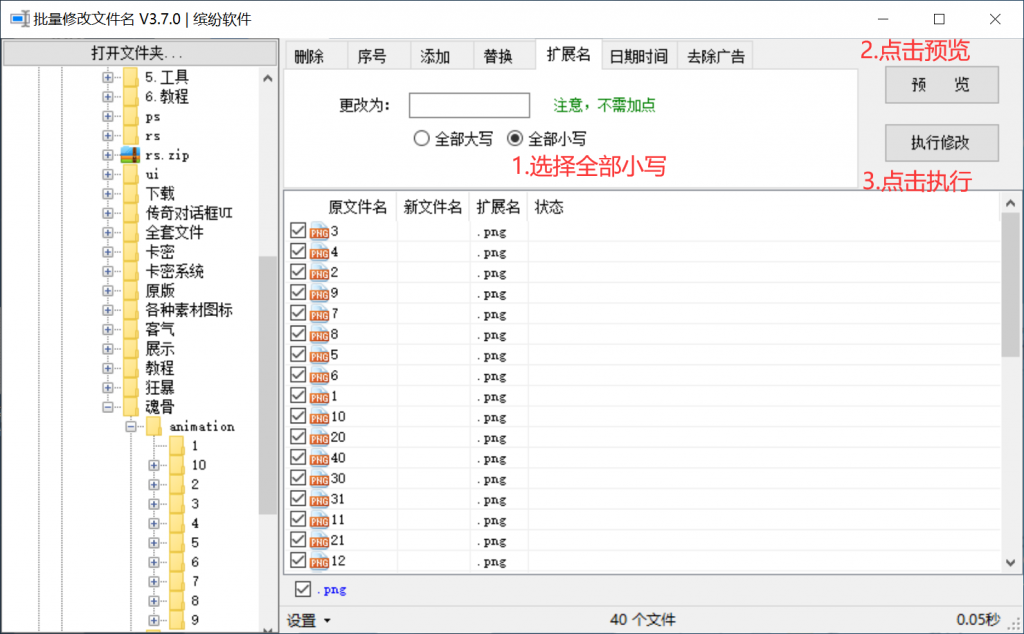This screenshot has height=634, width=1024.
Task: Click the PNG file icon for file 6
Action: pos(319,375)
